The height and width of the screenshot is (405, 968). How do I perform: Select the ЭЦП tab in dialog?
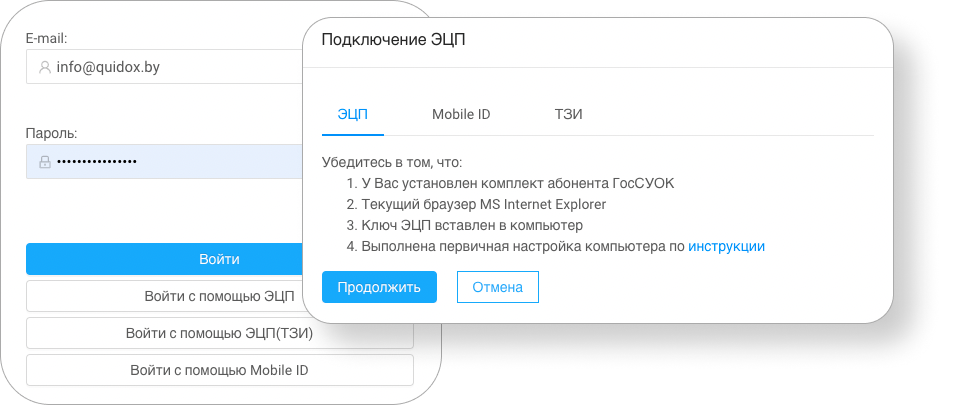pyautogui.click(x=353, y=114)
